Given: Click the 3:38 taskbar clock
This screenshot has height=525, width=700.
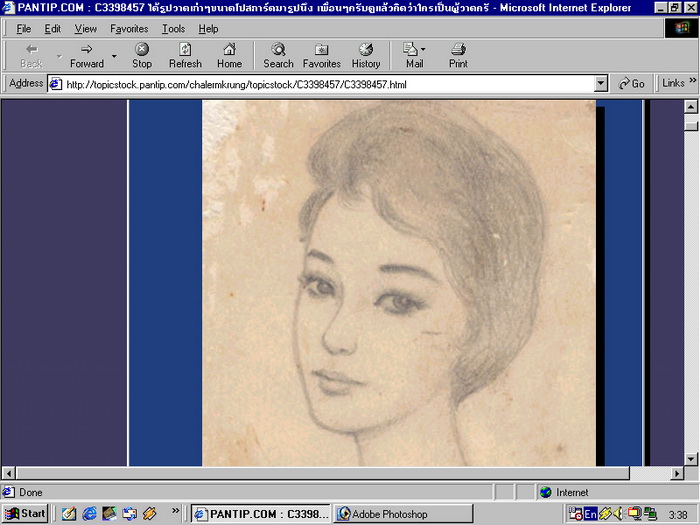Looking at the screenshot, I should (x=678, y=515).
